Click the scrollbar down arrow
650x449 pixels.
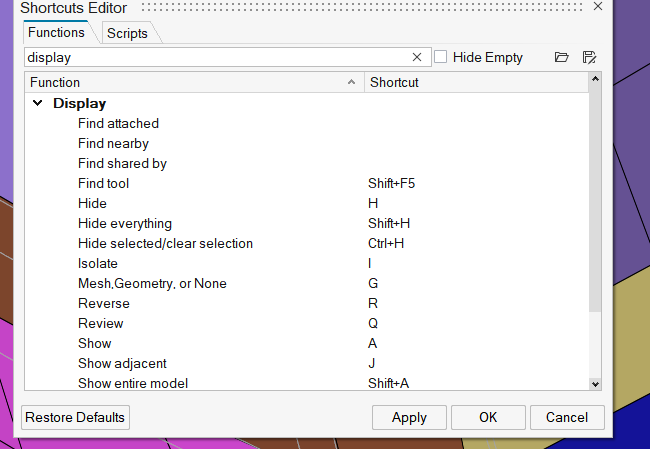[x=595, y=384]
